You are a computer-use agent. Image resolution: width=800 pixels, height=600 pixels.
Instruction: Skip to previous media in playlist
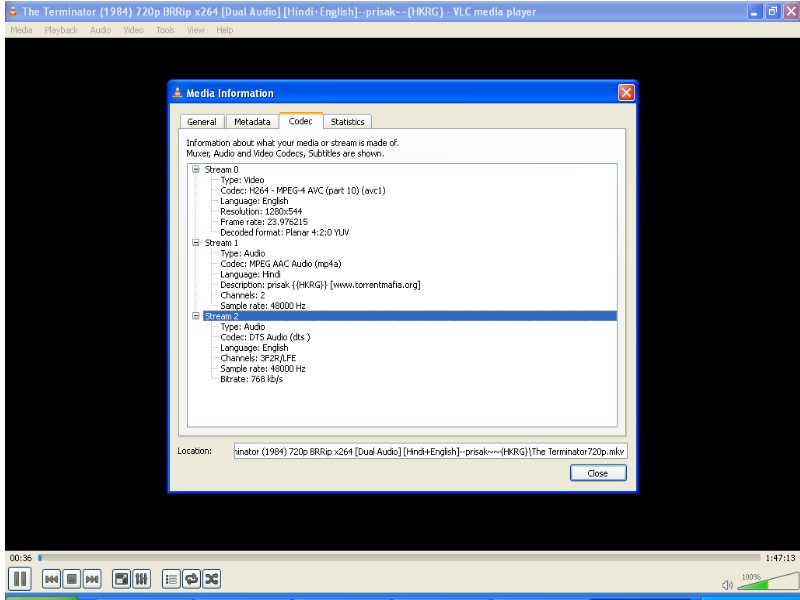[51, 579]
